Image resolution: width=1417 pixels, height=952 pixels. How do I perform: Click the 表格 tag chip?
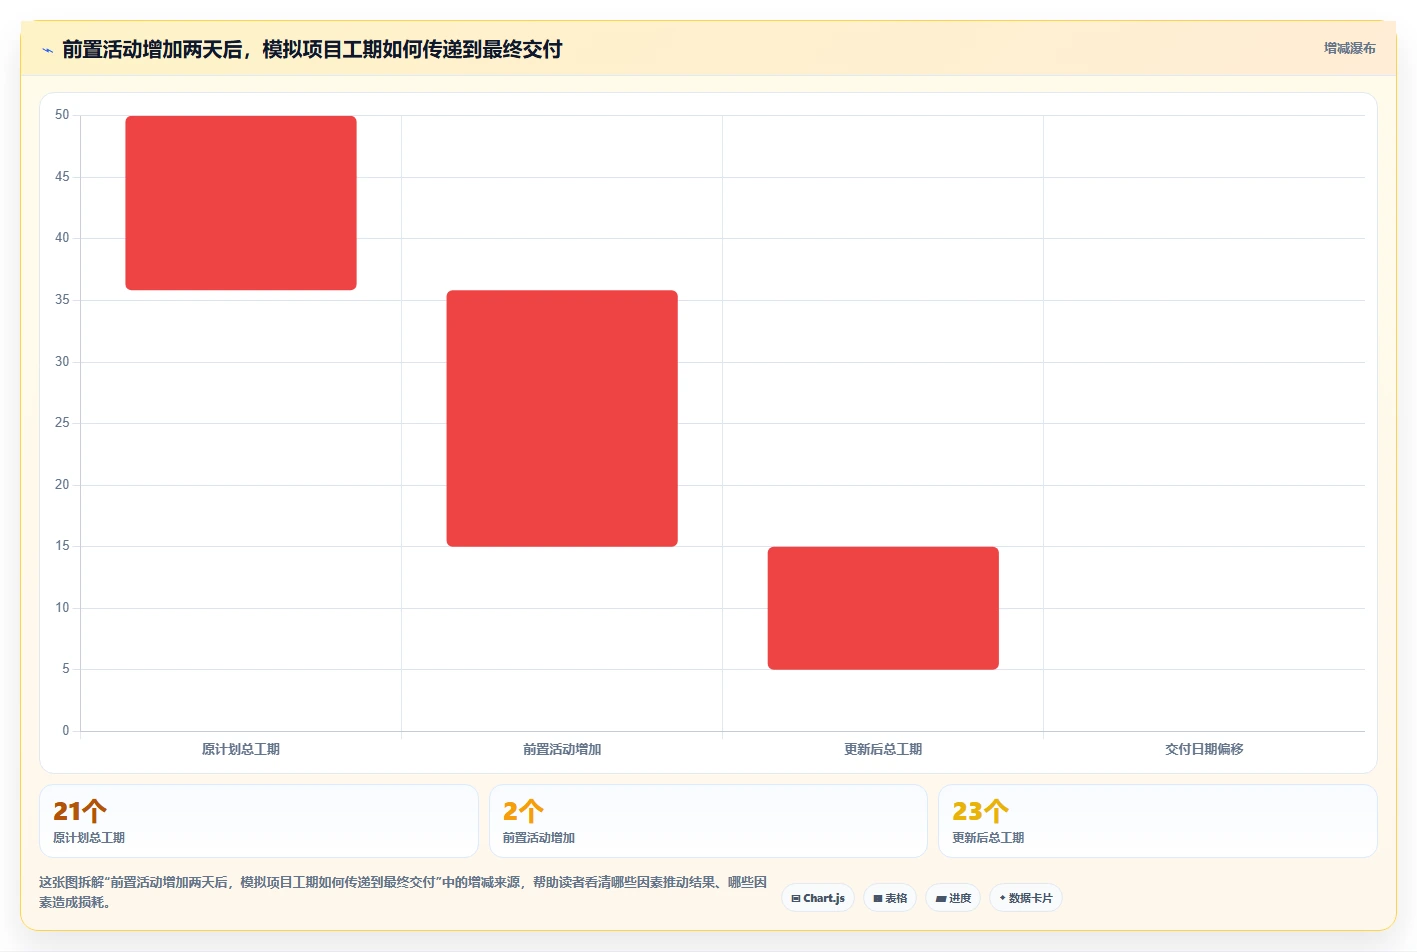(x=890, y=898)
